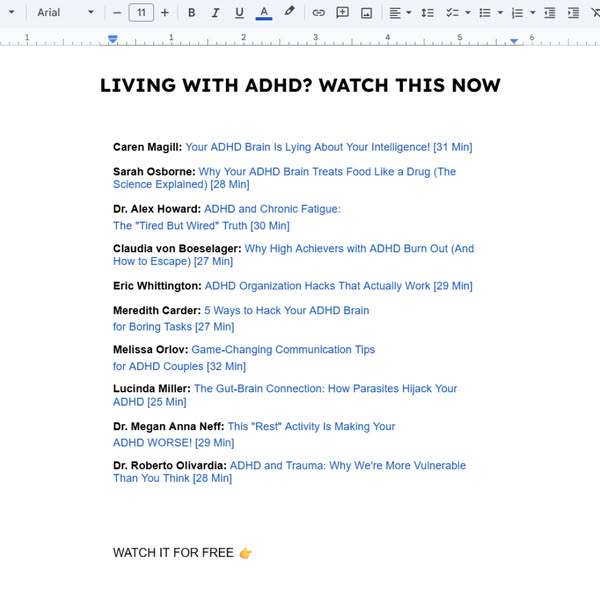
Task: Toggle underline formatting
Action: (240, 13)
